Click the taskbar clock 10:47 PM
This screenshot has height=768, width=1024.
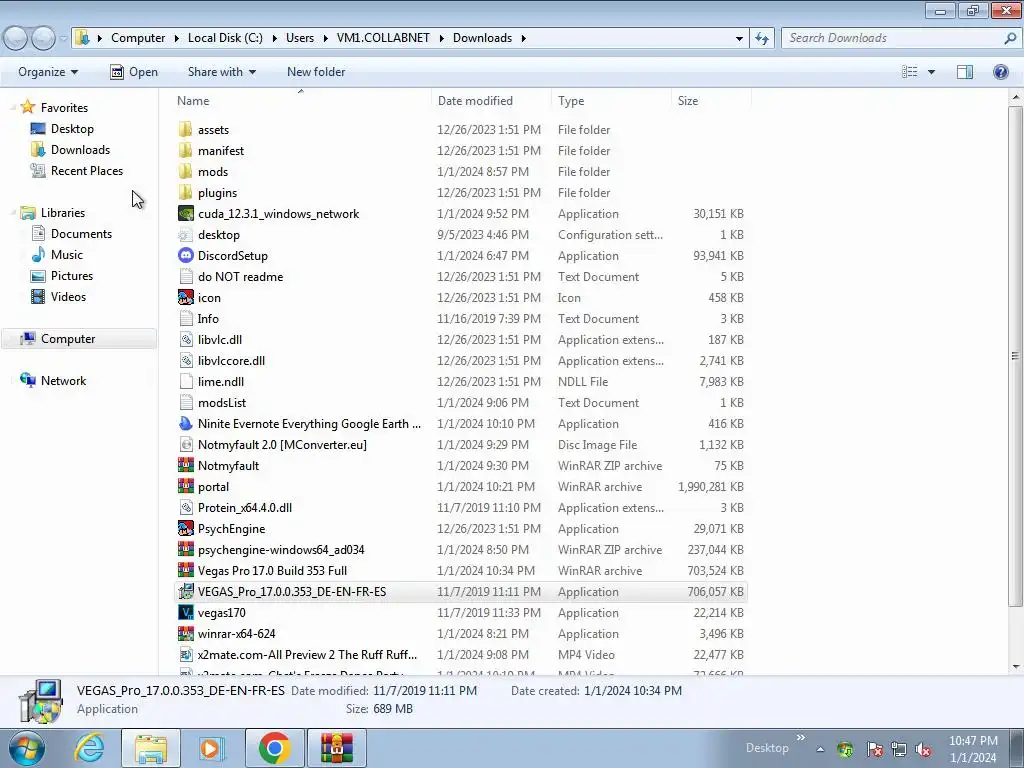(x=973, y=741)
